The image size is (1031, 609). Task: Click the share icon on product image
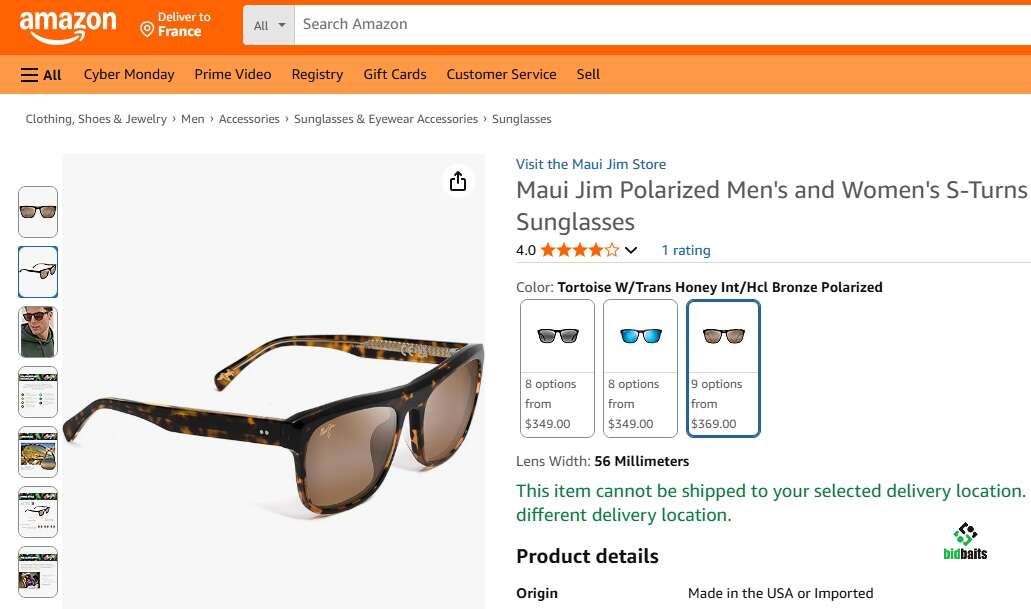[x=458, y=181]
